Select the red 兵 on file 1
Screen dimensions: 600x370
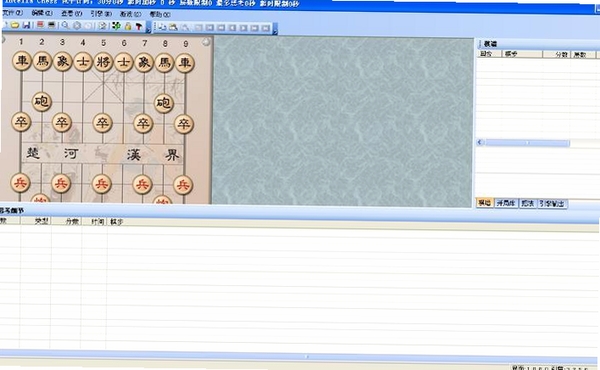(20, 183)
